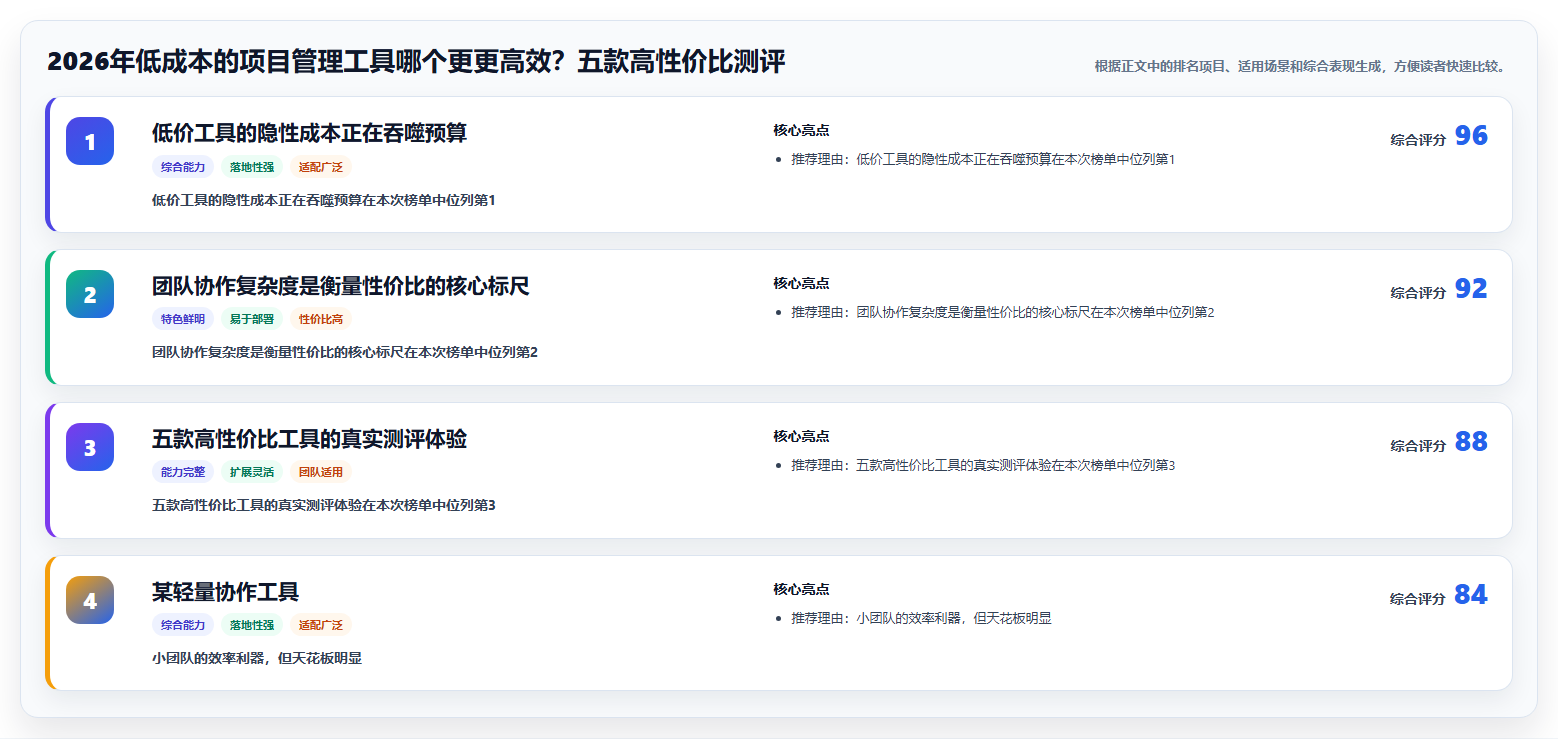Click description 低价工具的隐性成本正在吞噬预算在本次榜单中位列第1

[x=324, y=200]
